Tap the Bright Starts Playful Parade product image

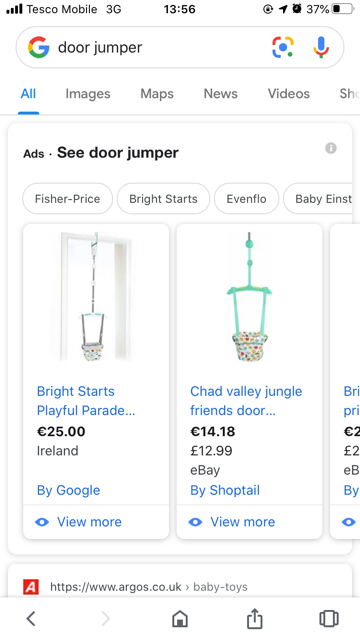tap(96, 297)
